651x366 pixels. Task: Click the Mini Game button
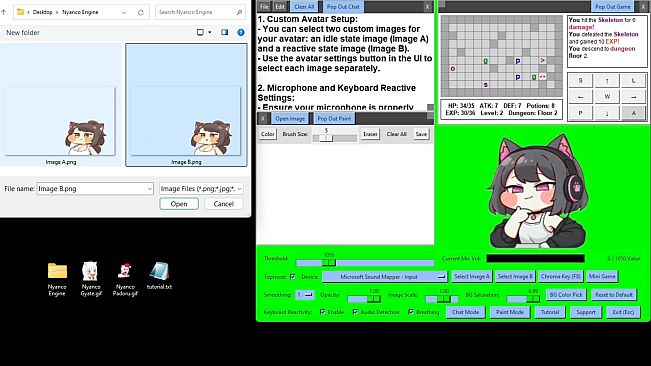coord(602,276)
